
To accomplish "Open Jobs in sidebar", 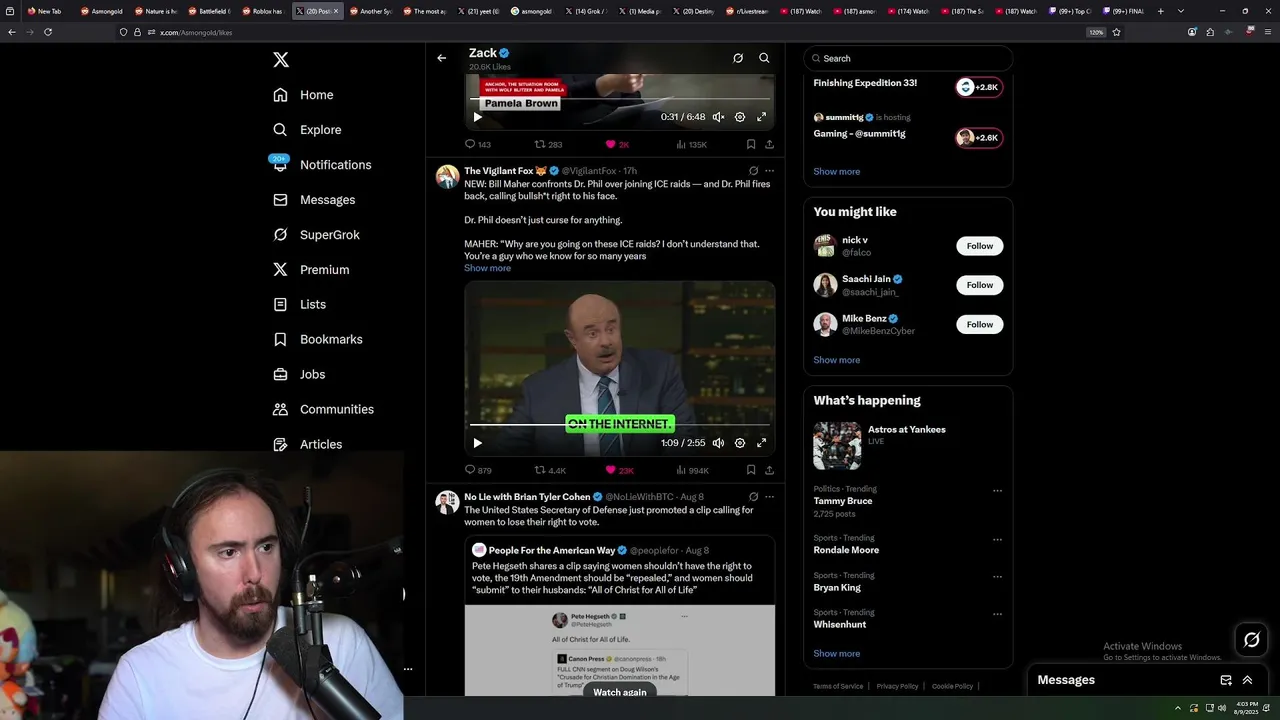I will (x=299, y=374).
